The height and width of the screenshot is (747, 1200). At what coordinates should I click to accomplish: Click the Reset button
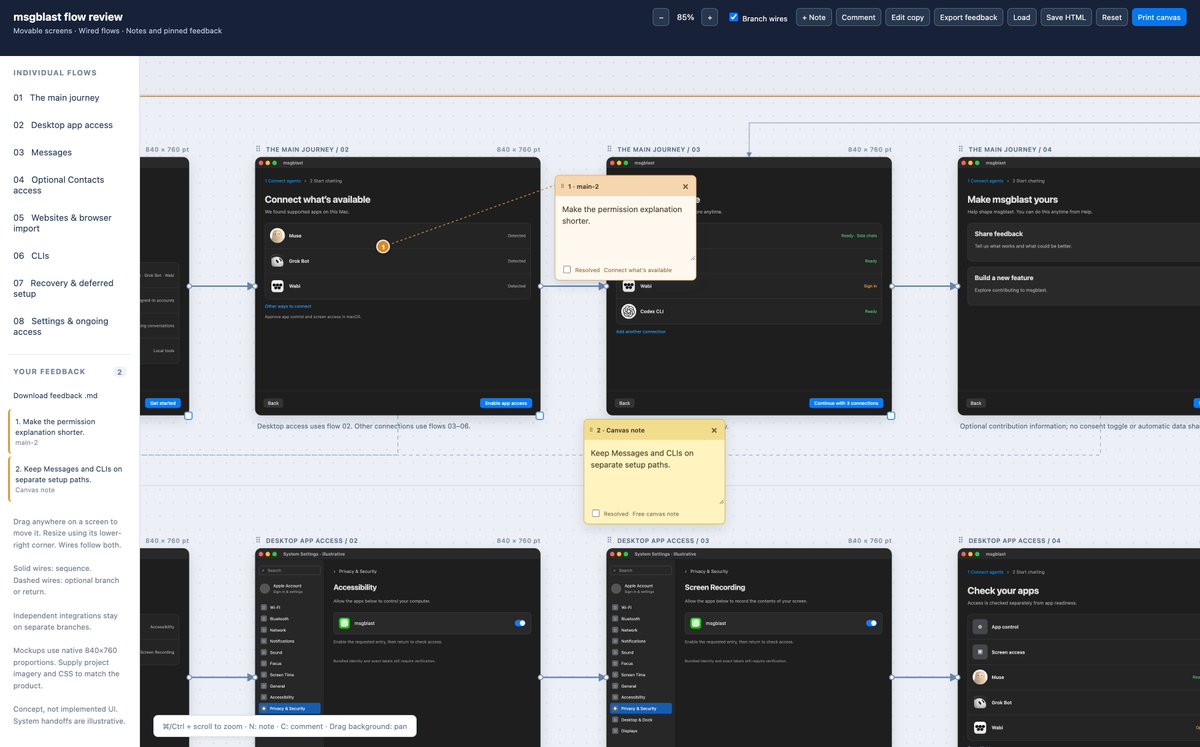coord(1112,17)
